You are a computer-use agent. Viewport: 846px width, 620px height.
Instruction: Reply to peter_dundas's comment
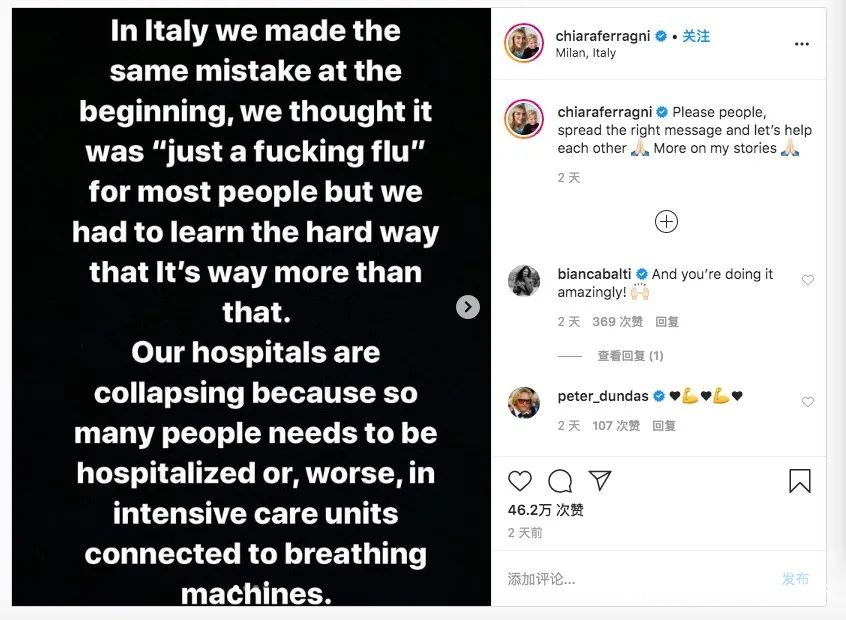[x=664, y=426]
